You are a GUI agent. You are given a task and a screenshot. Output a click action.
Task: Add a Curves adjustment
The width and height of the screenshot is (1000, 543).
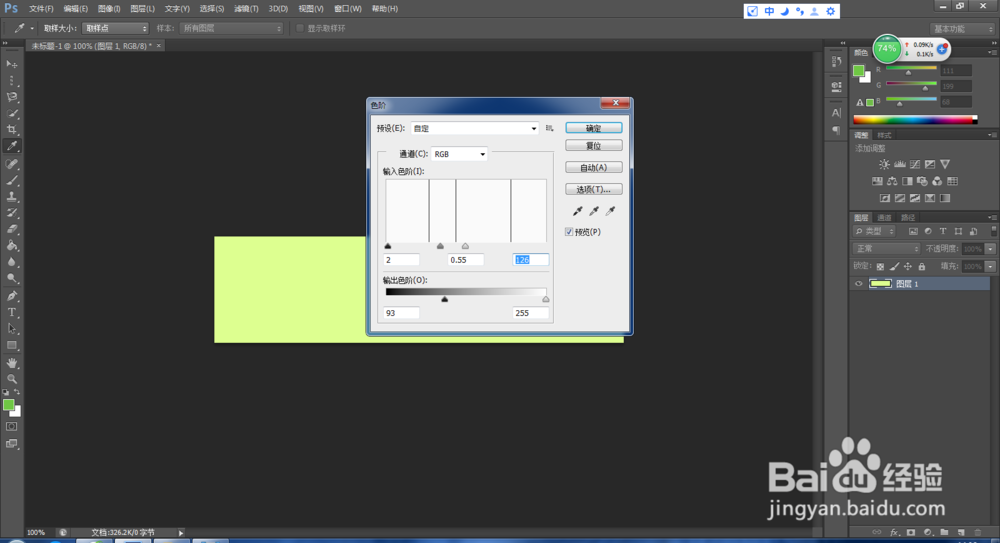915,165
